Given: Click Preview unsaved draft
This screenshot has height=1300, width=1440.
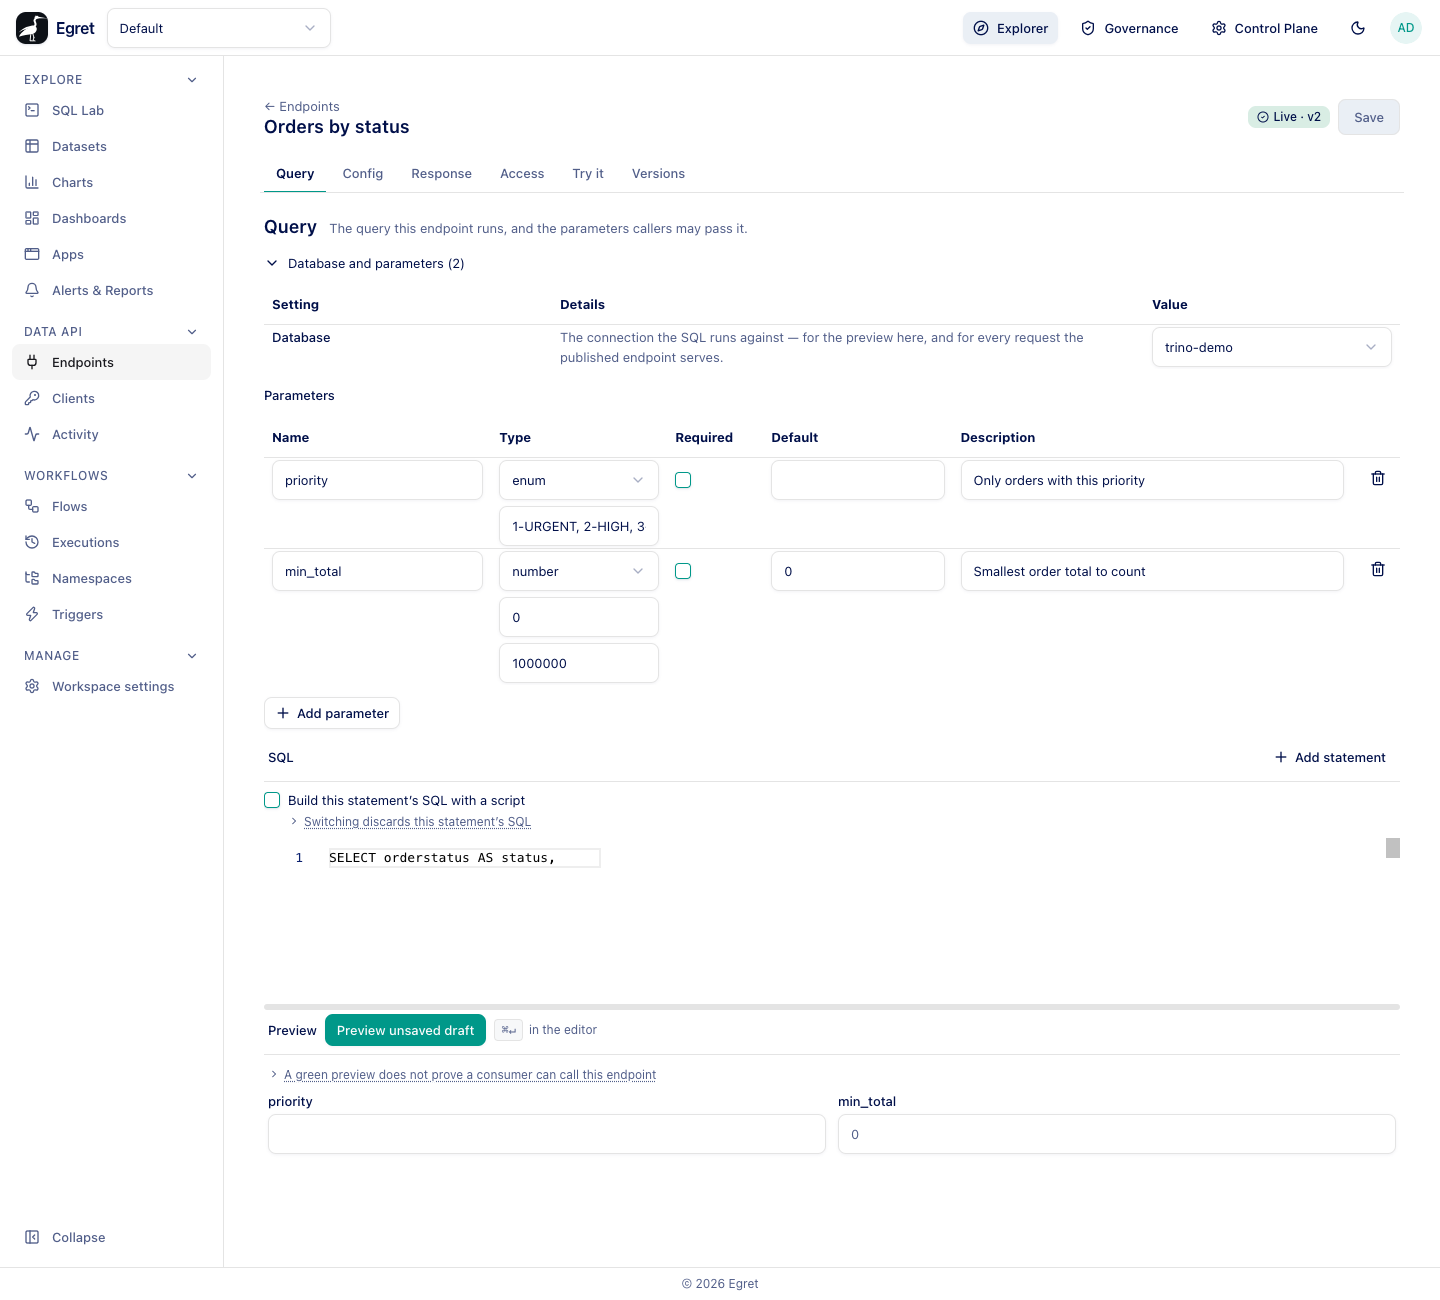Looking at the screenshot, I should (x=405, y=1030).
